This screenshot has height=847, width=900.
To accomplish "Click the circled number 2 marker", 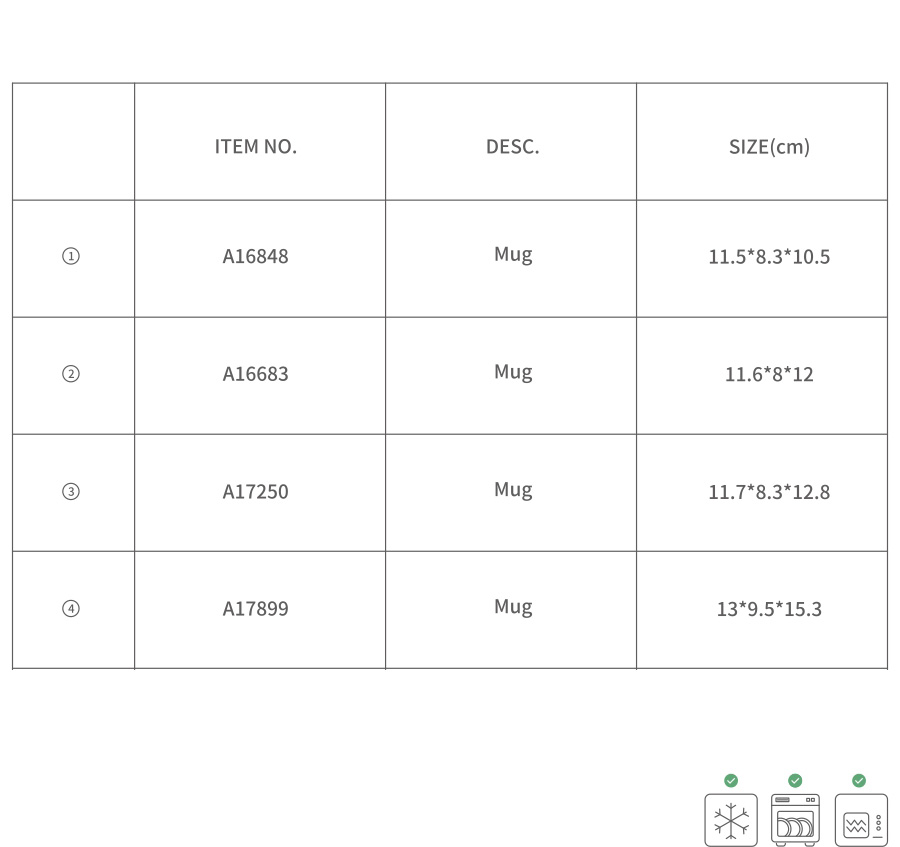I will 71,374.
